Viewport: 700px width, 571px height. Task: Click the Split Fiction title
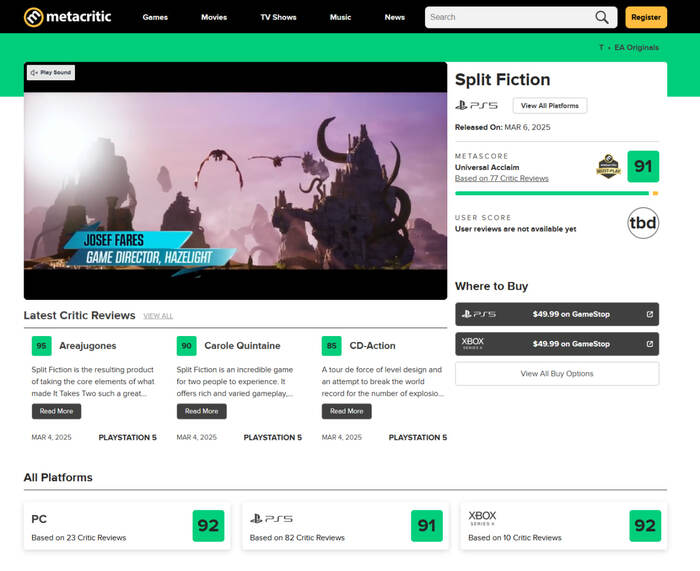502,79
